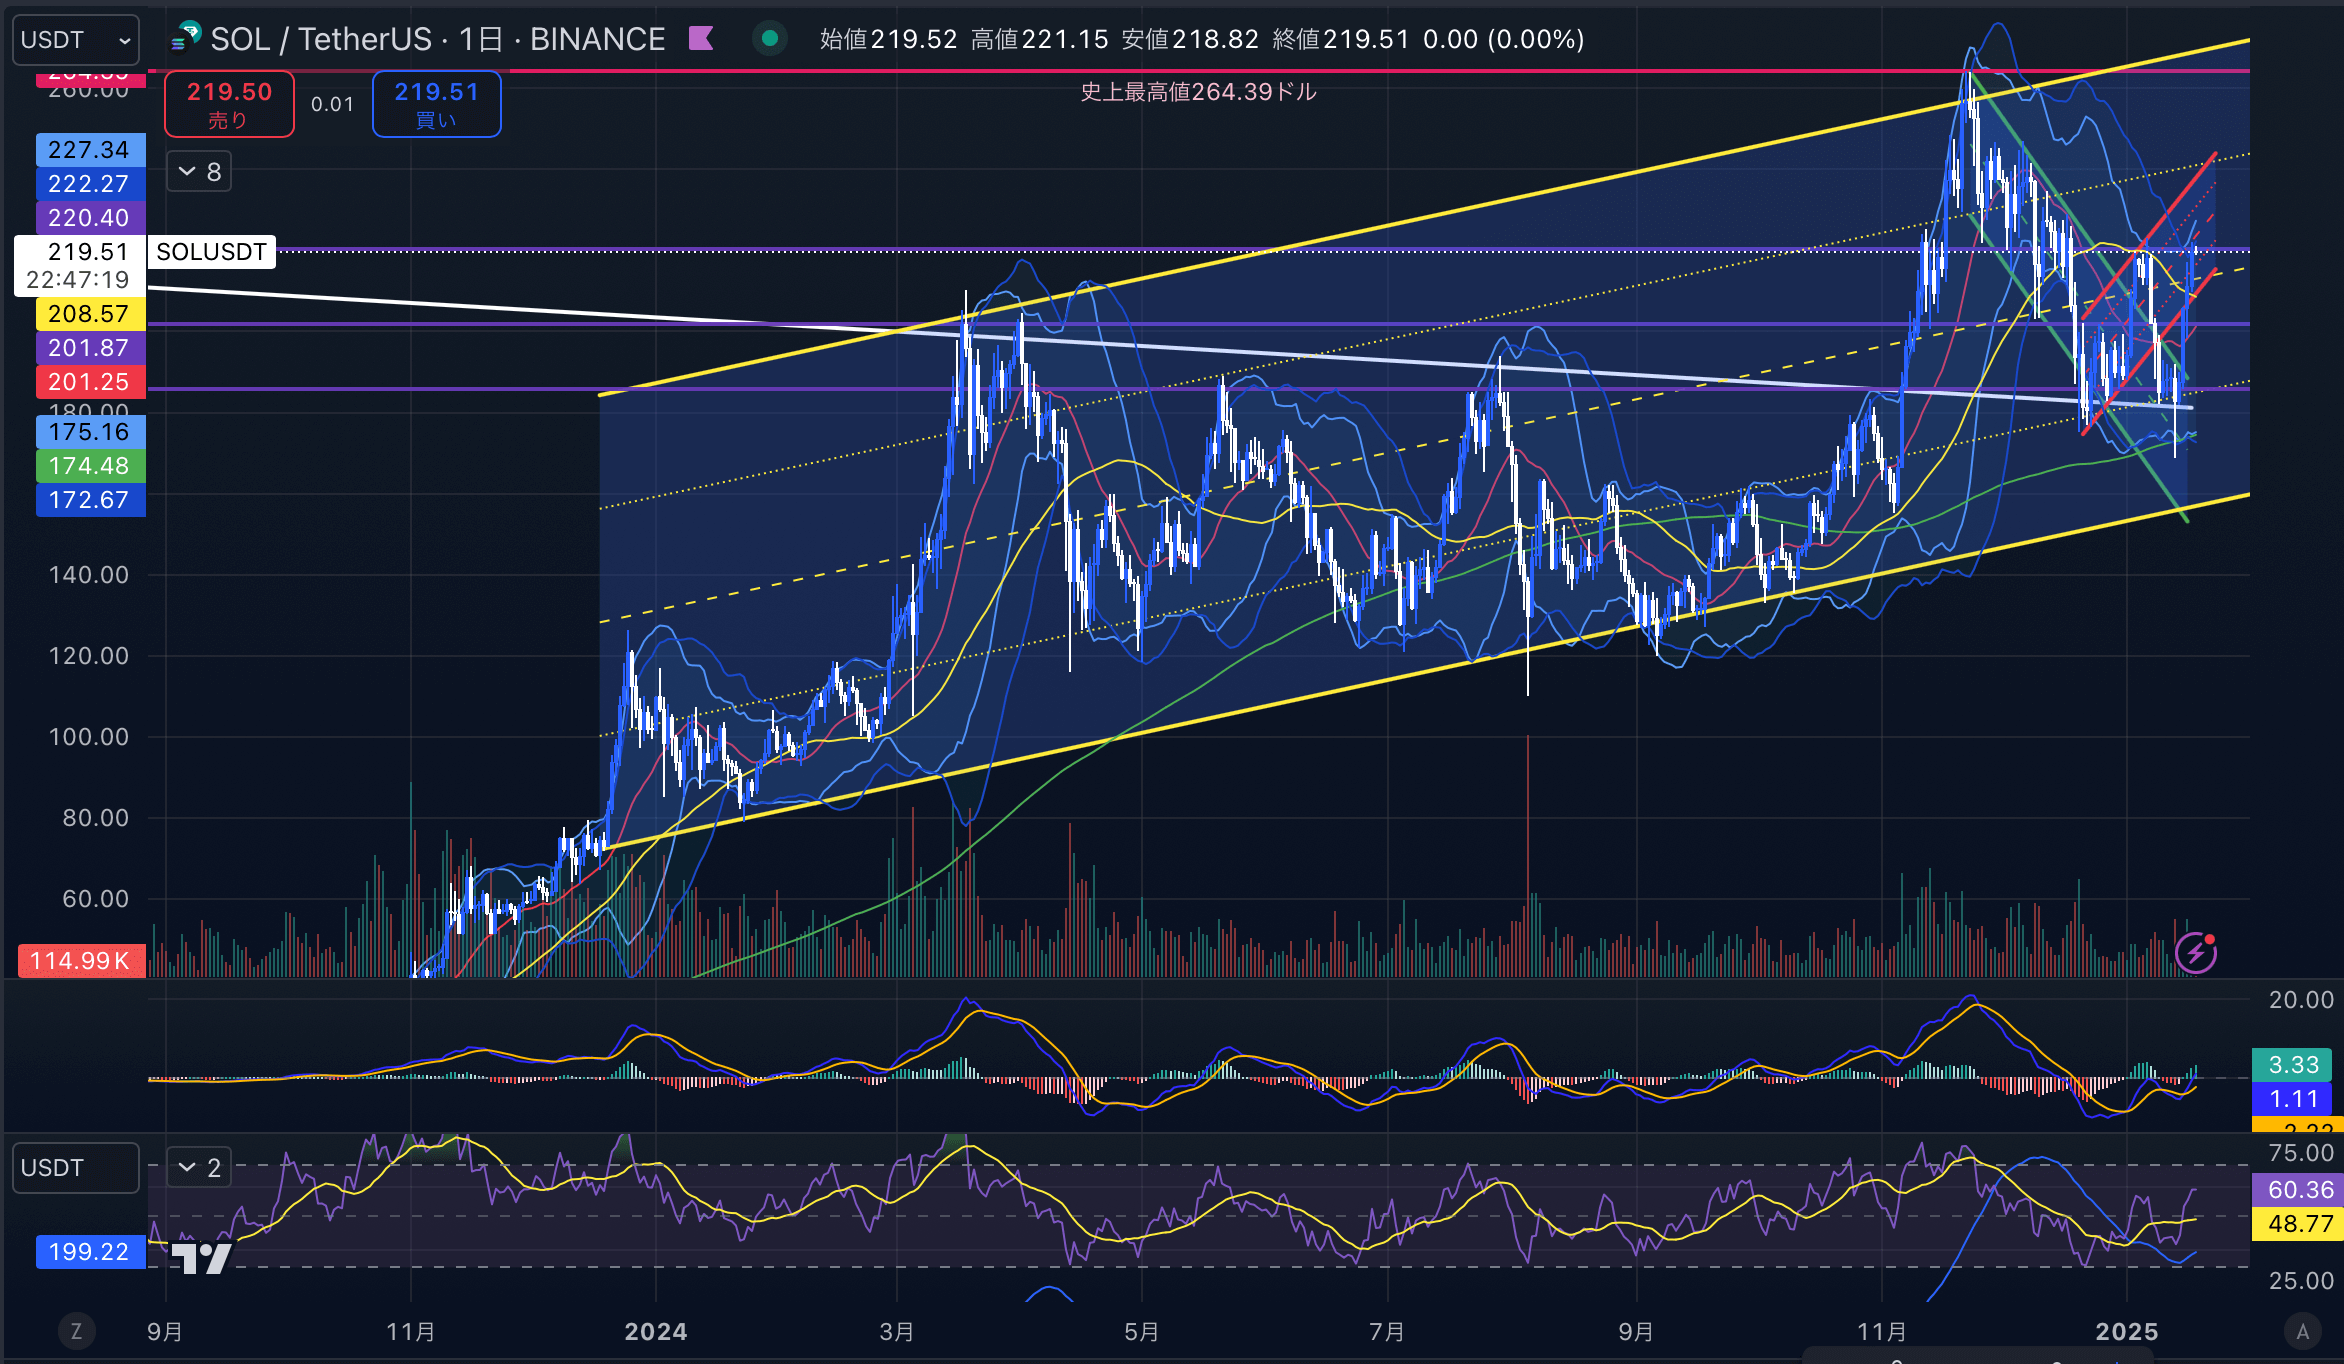Click the 222.27 blue price label
2344x1364 pixels.
90,184
